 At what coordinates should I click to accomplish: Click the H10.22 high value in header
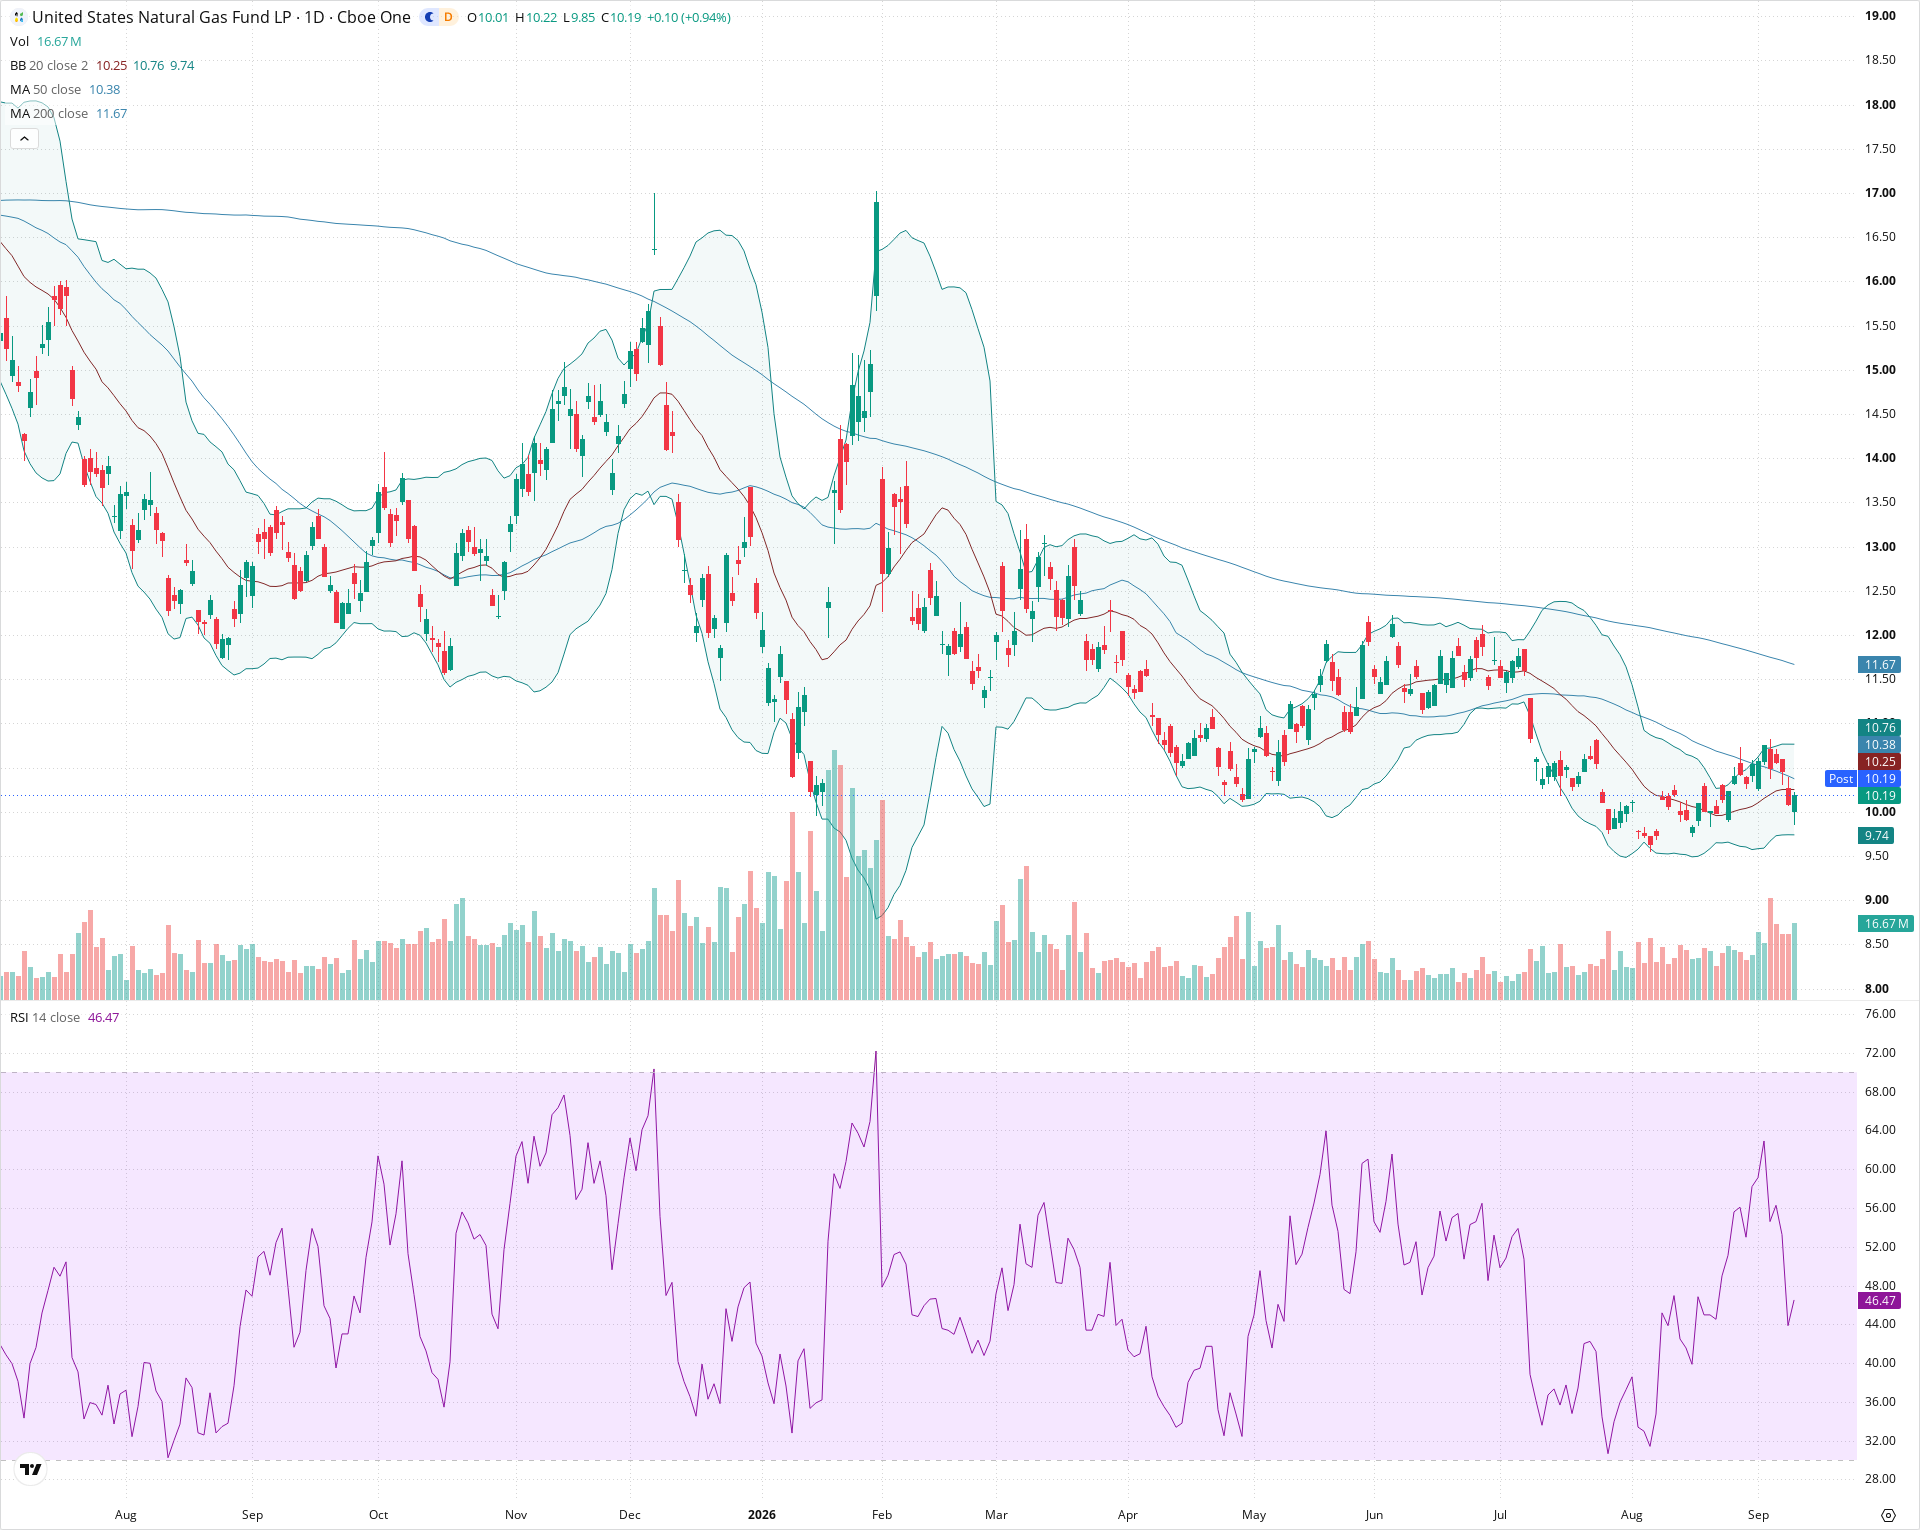[536, 17]
